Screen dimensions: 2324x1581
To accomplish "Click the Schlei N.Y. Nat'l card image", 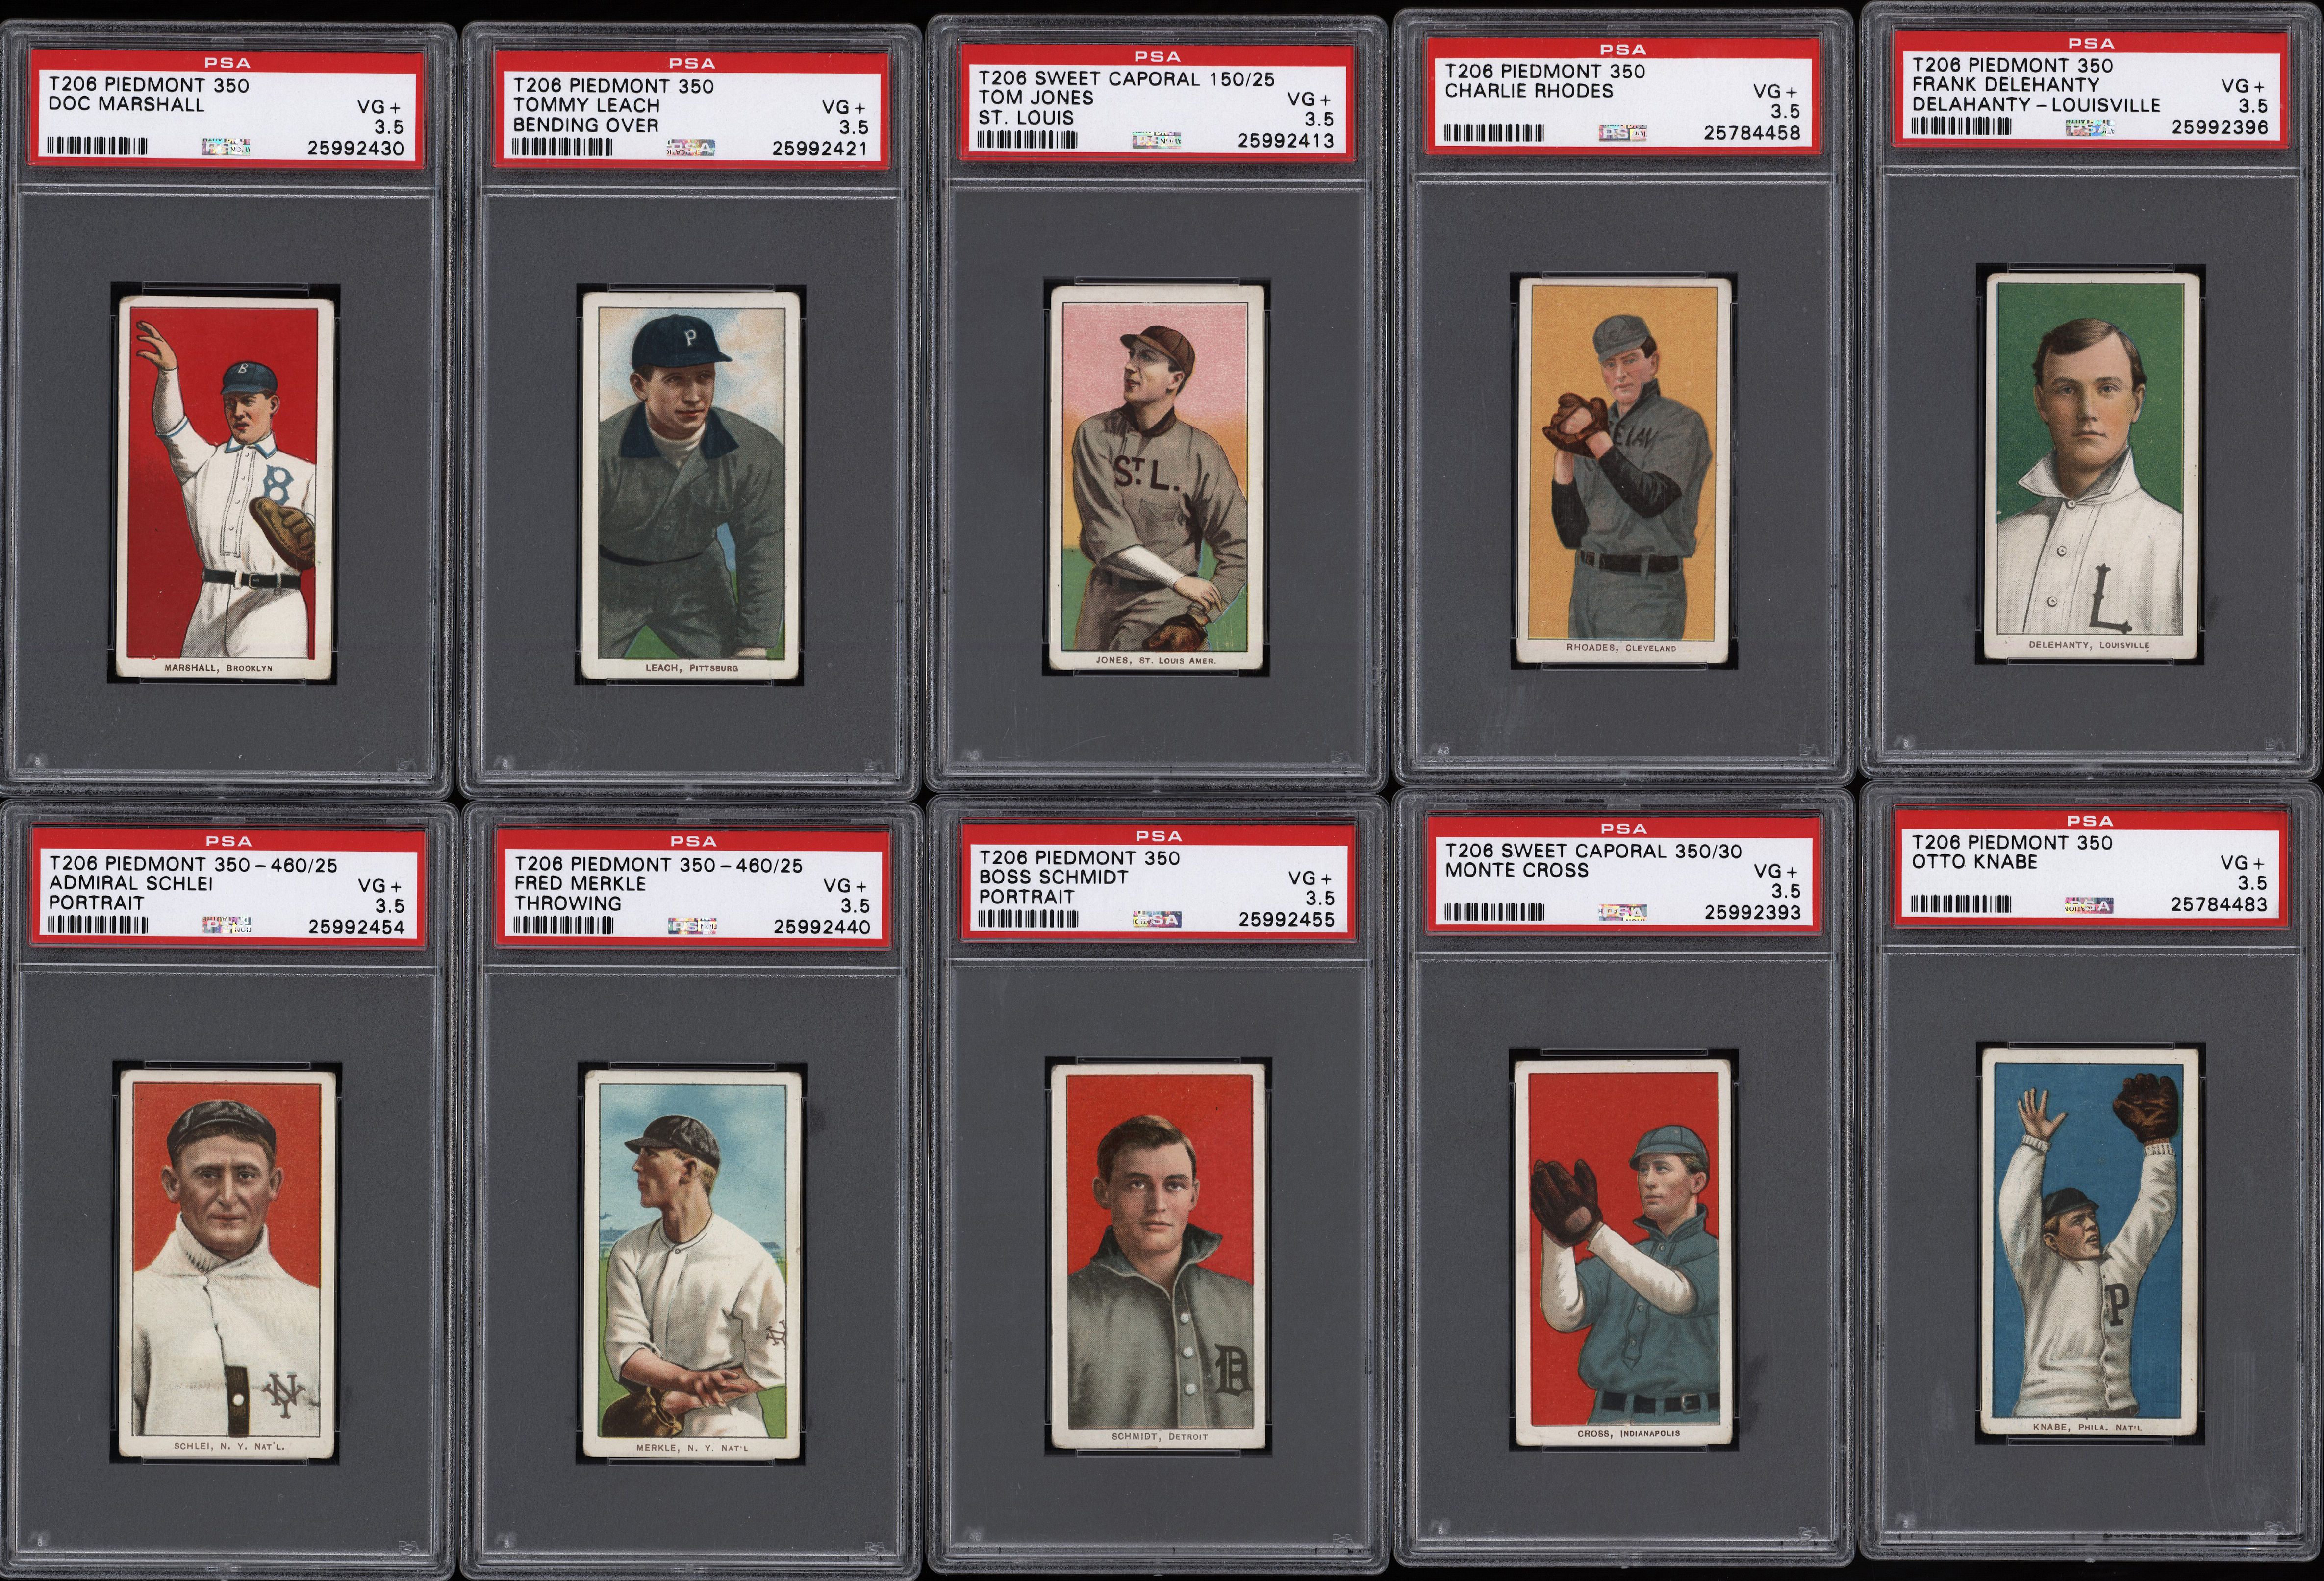I will pyautogui.click(x=228, y=1263).
